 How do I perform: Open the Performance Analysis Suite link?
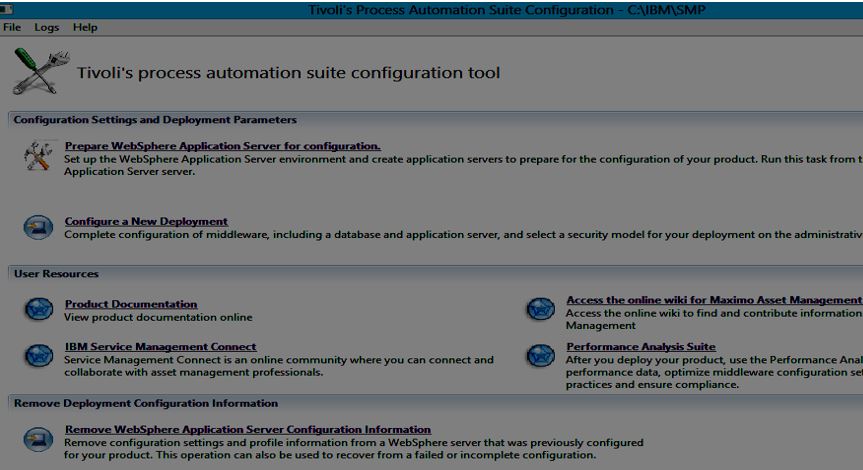tap(641, 347)
